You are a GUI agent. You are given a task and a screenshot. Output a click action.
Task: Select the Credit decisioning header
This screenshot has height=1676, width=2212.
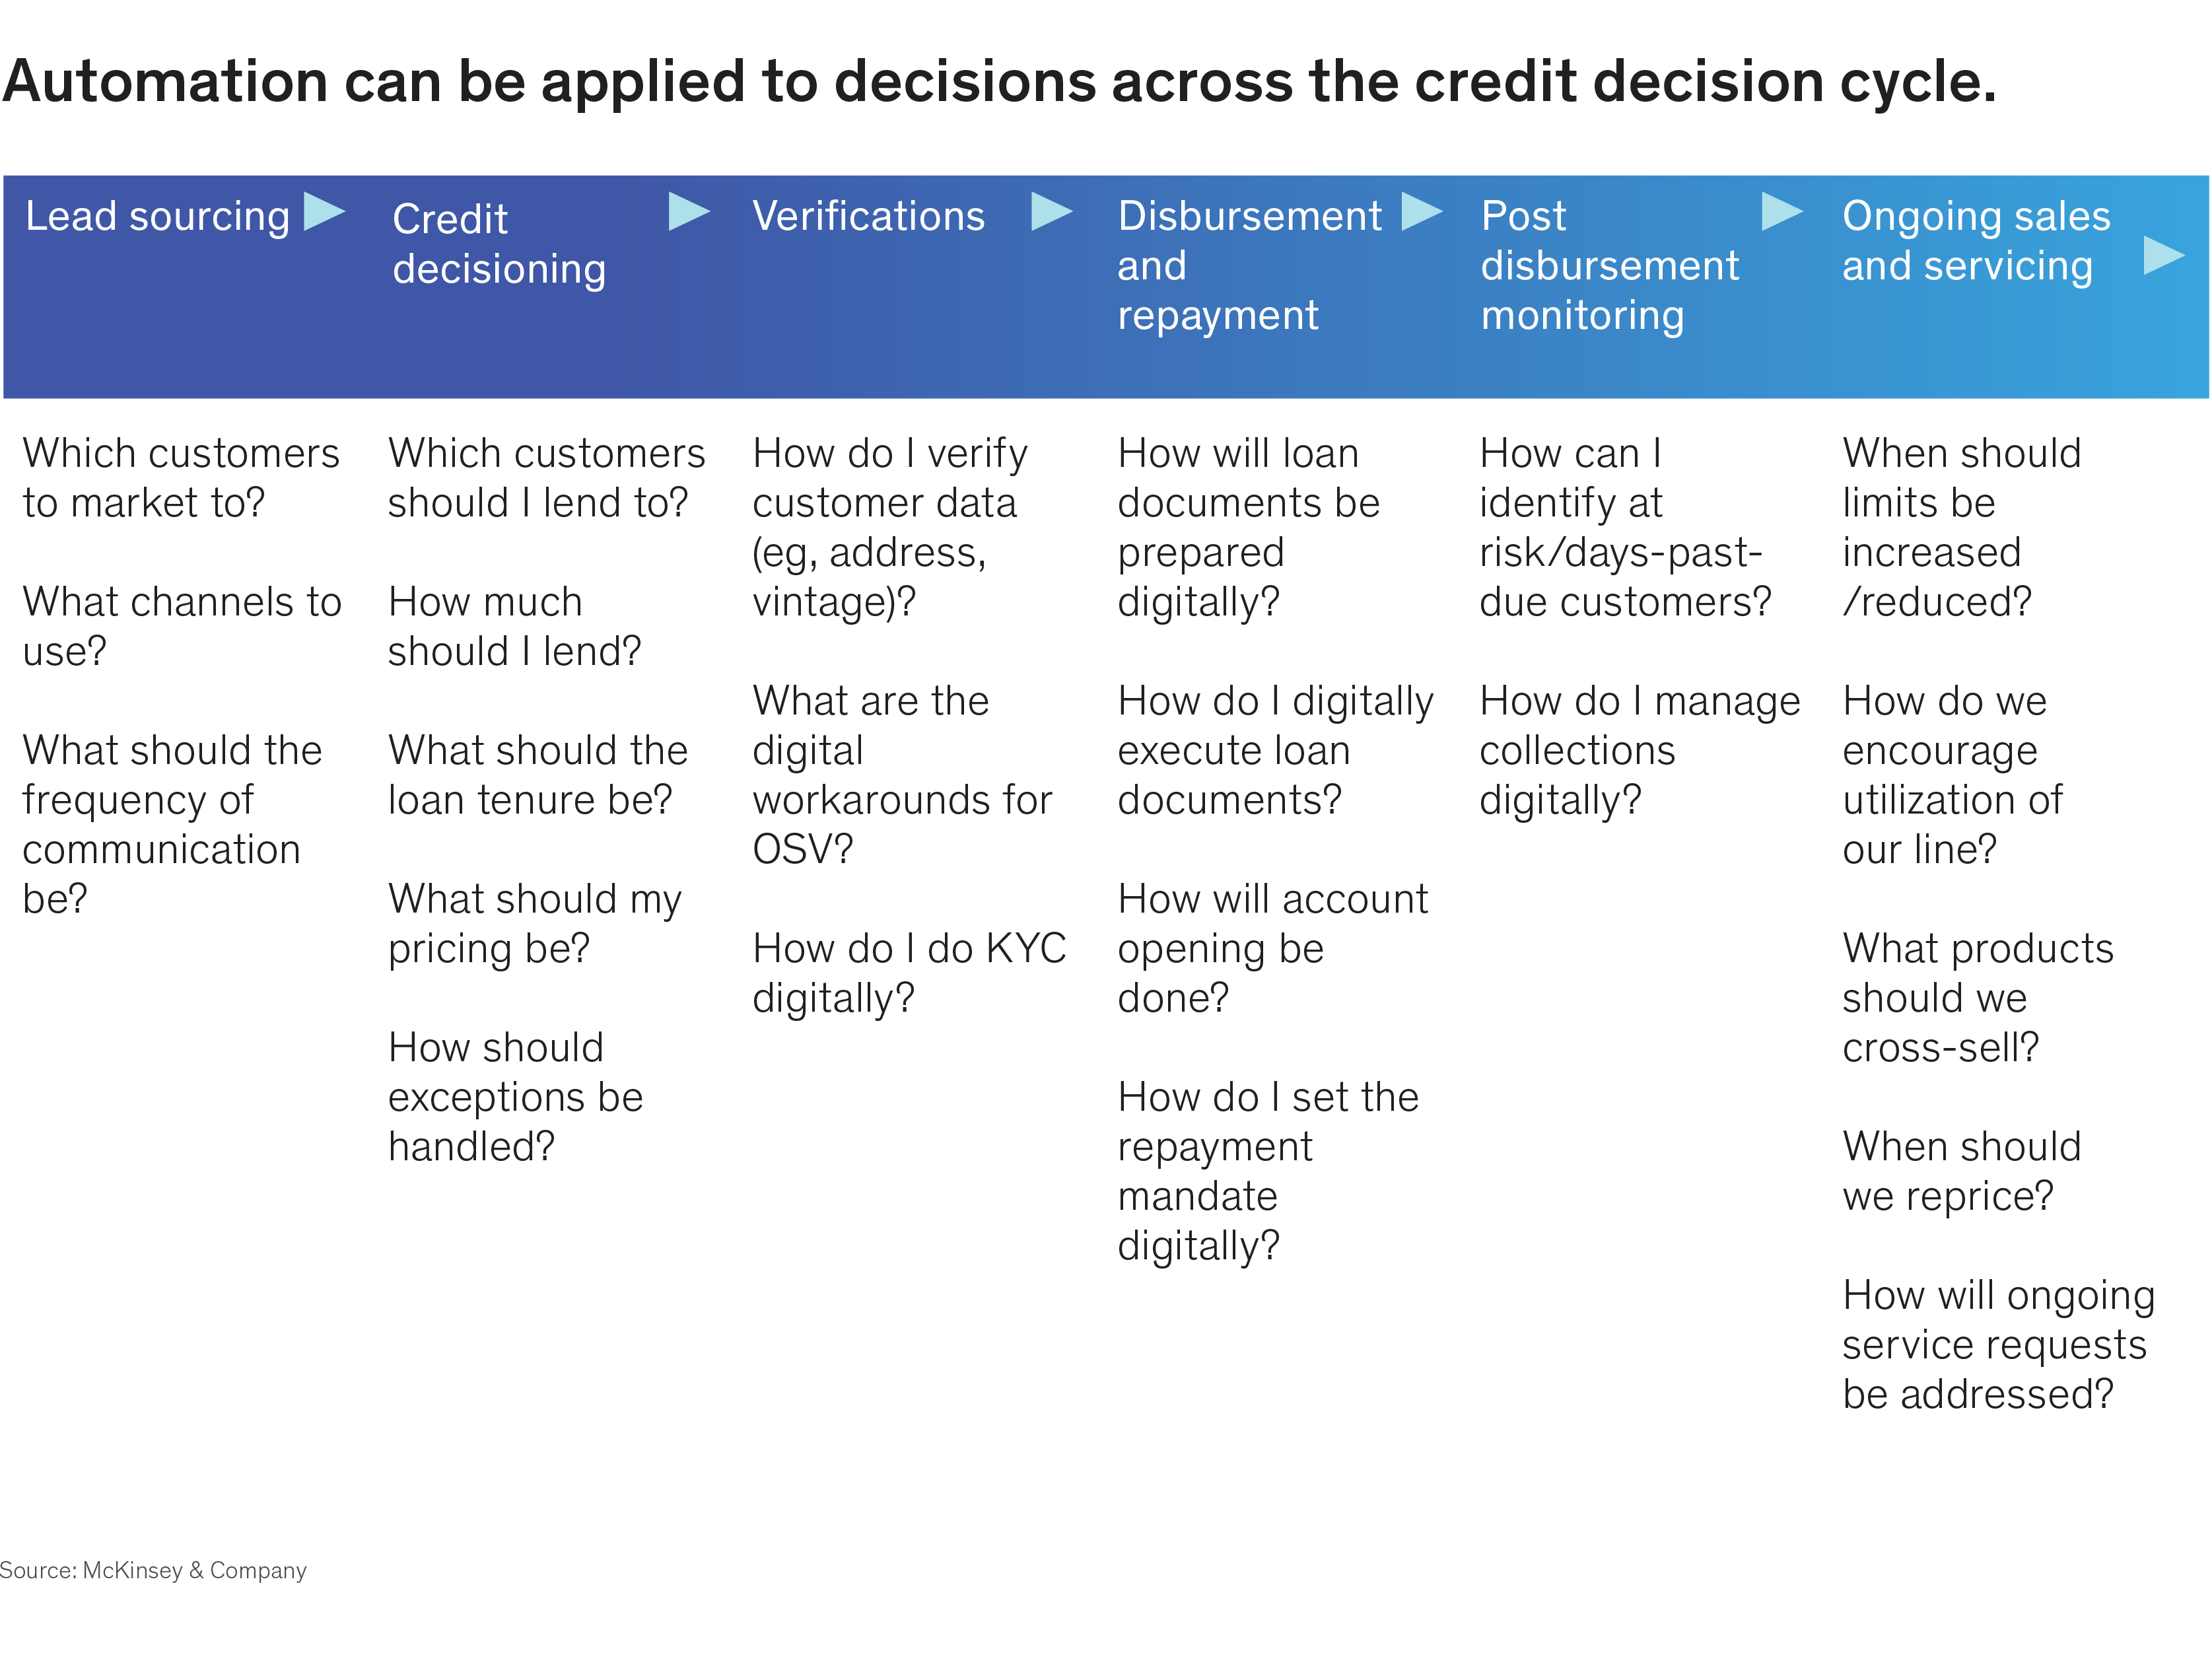pyautogui.click(x=498, y=244)
